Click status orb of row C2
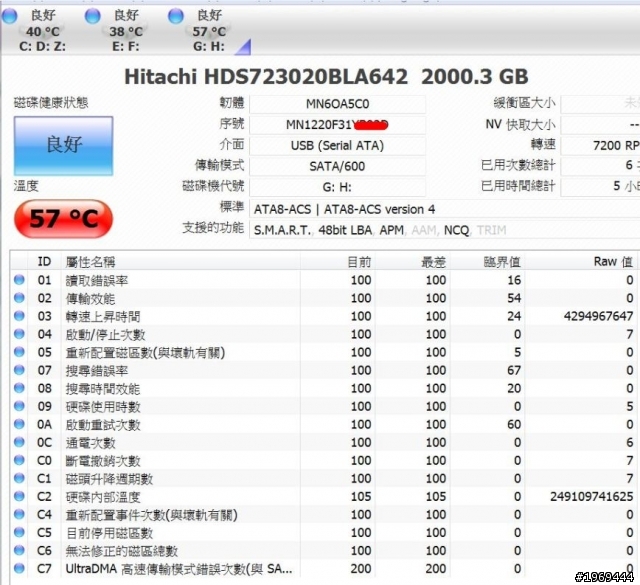Screen dimensions: 640x585 tap(19, 496)
